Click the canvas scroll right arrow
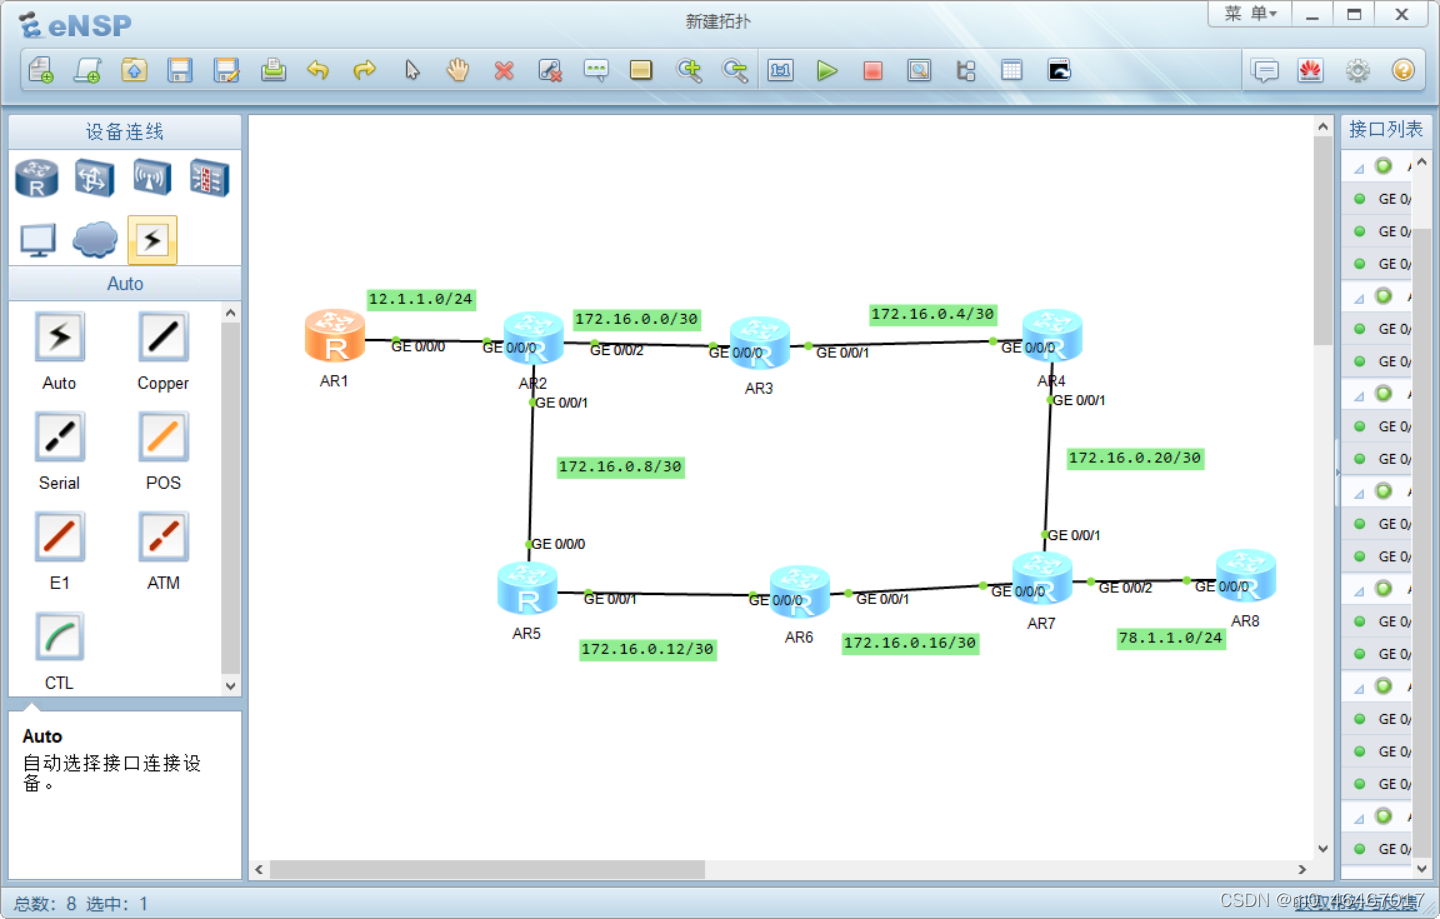Image resolution: width=1440 pixels, height=919 pixels. [x=1302, y=869]
